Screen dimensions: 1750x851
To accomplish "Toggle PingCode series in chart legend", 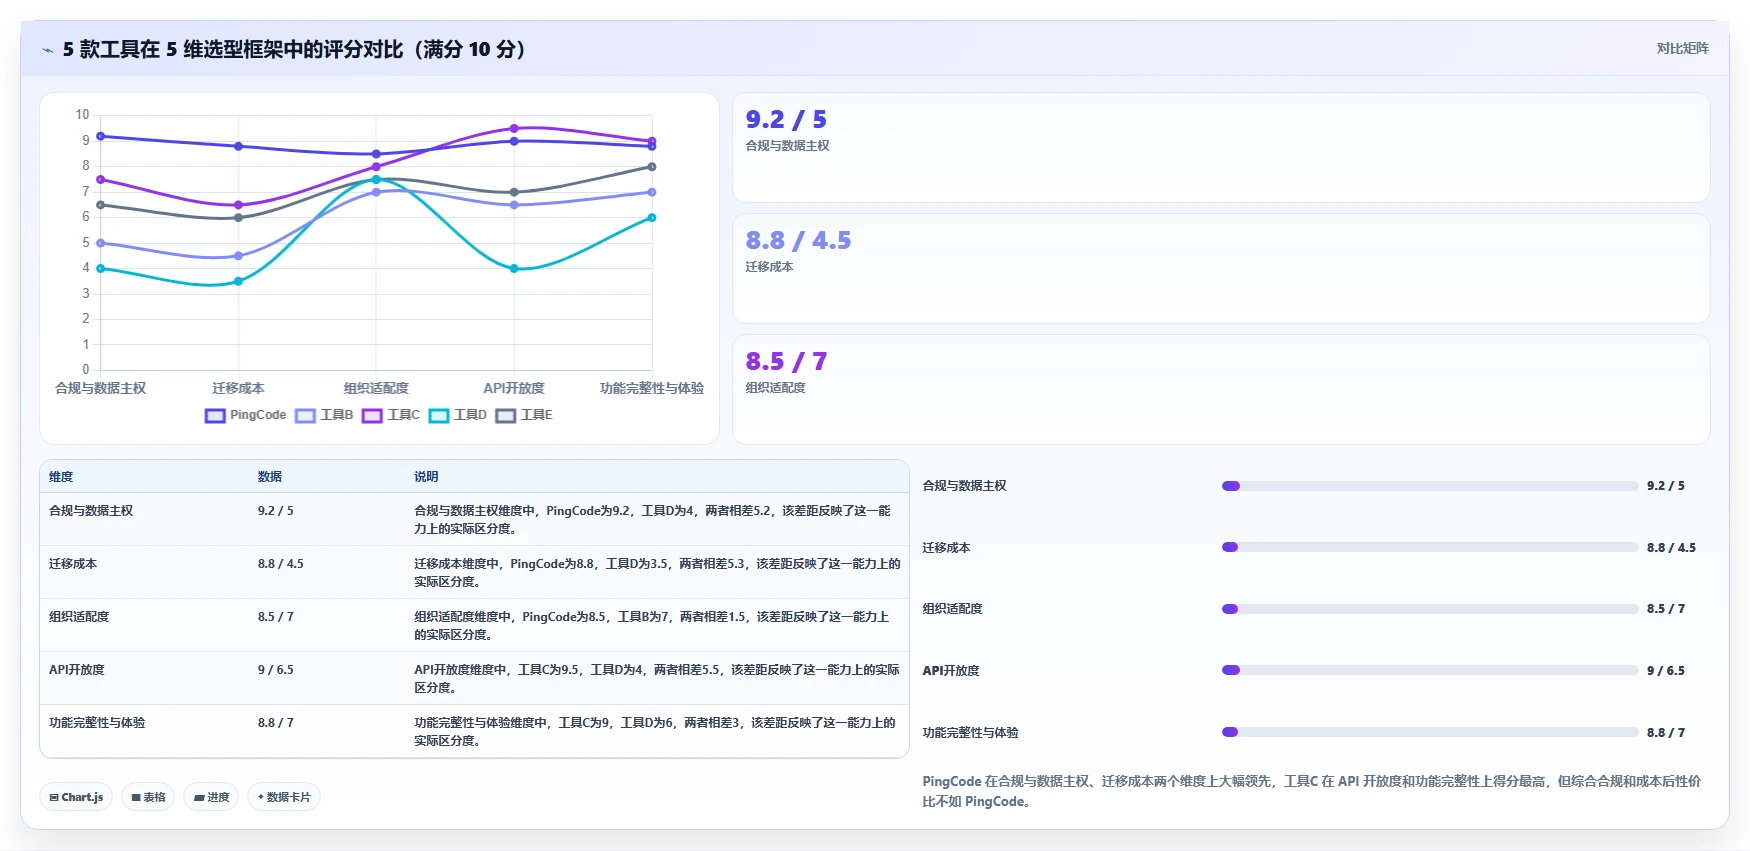I will (x=245, y=415).
